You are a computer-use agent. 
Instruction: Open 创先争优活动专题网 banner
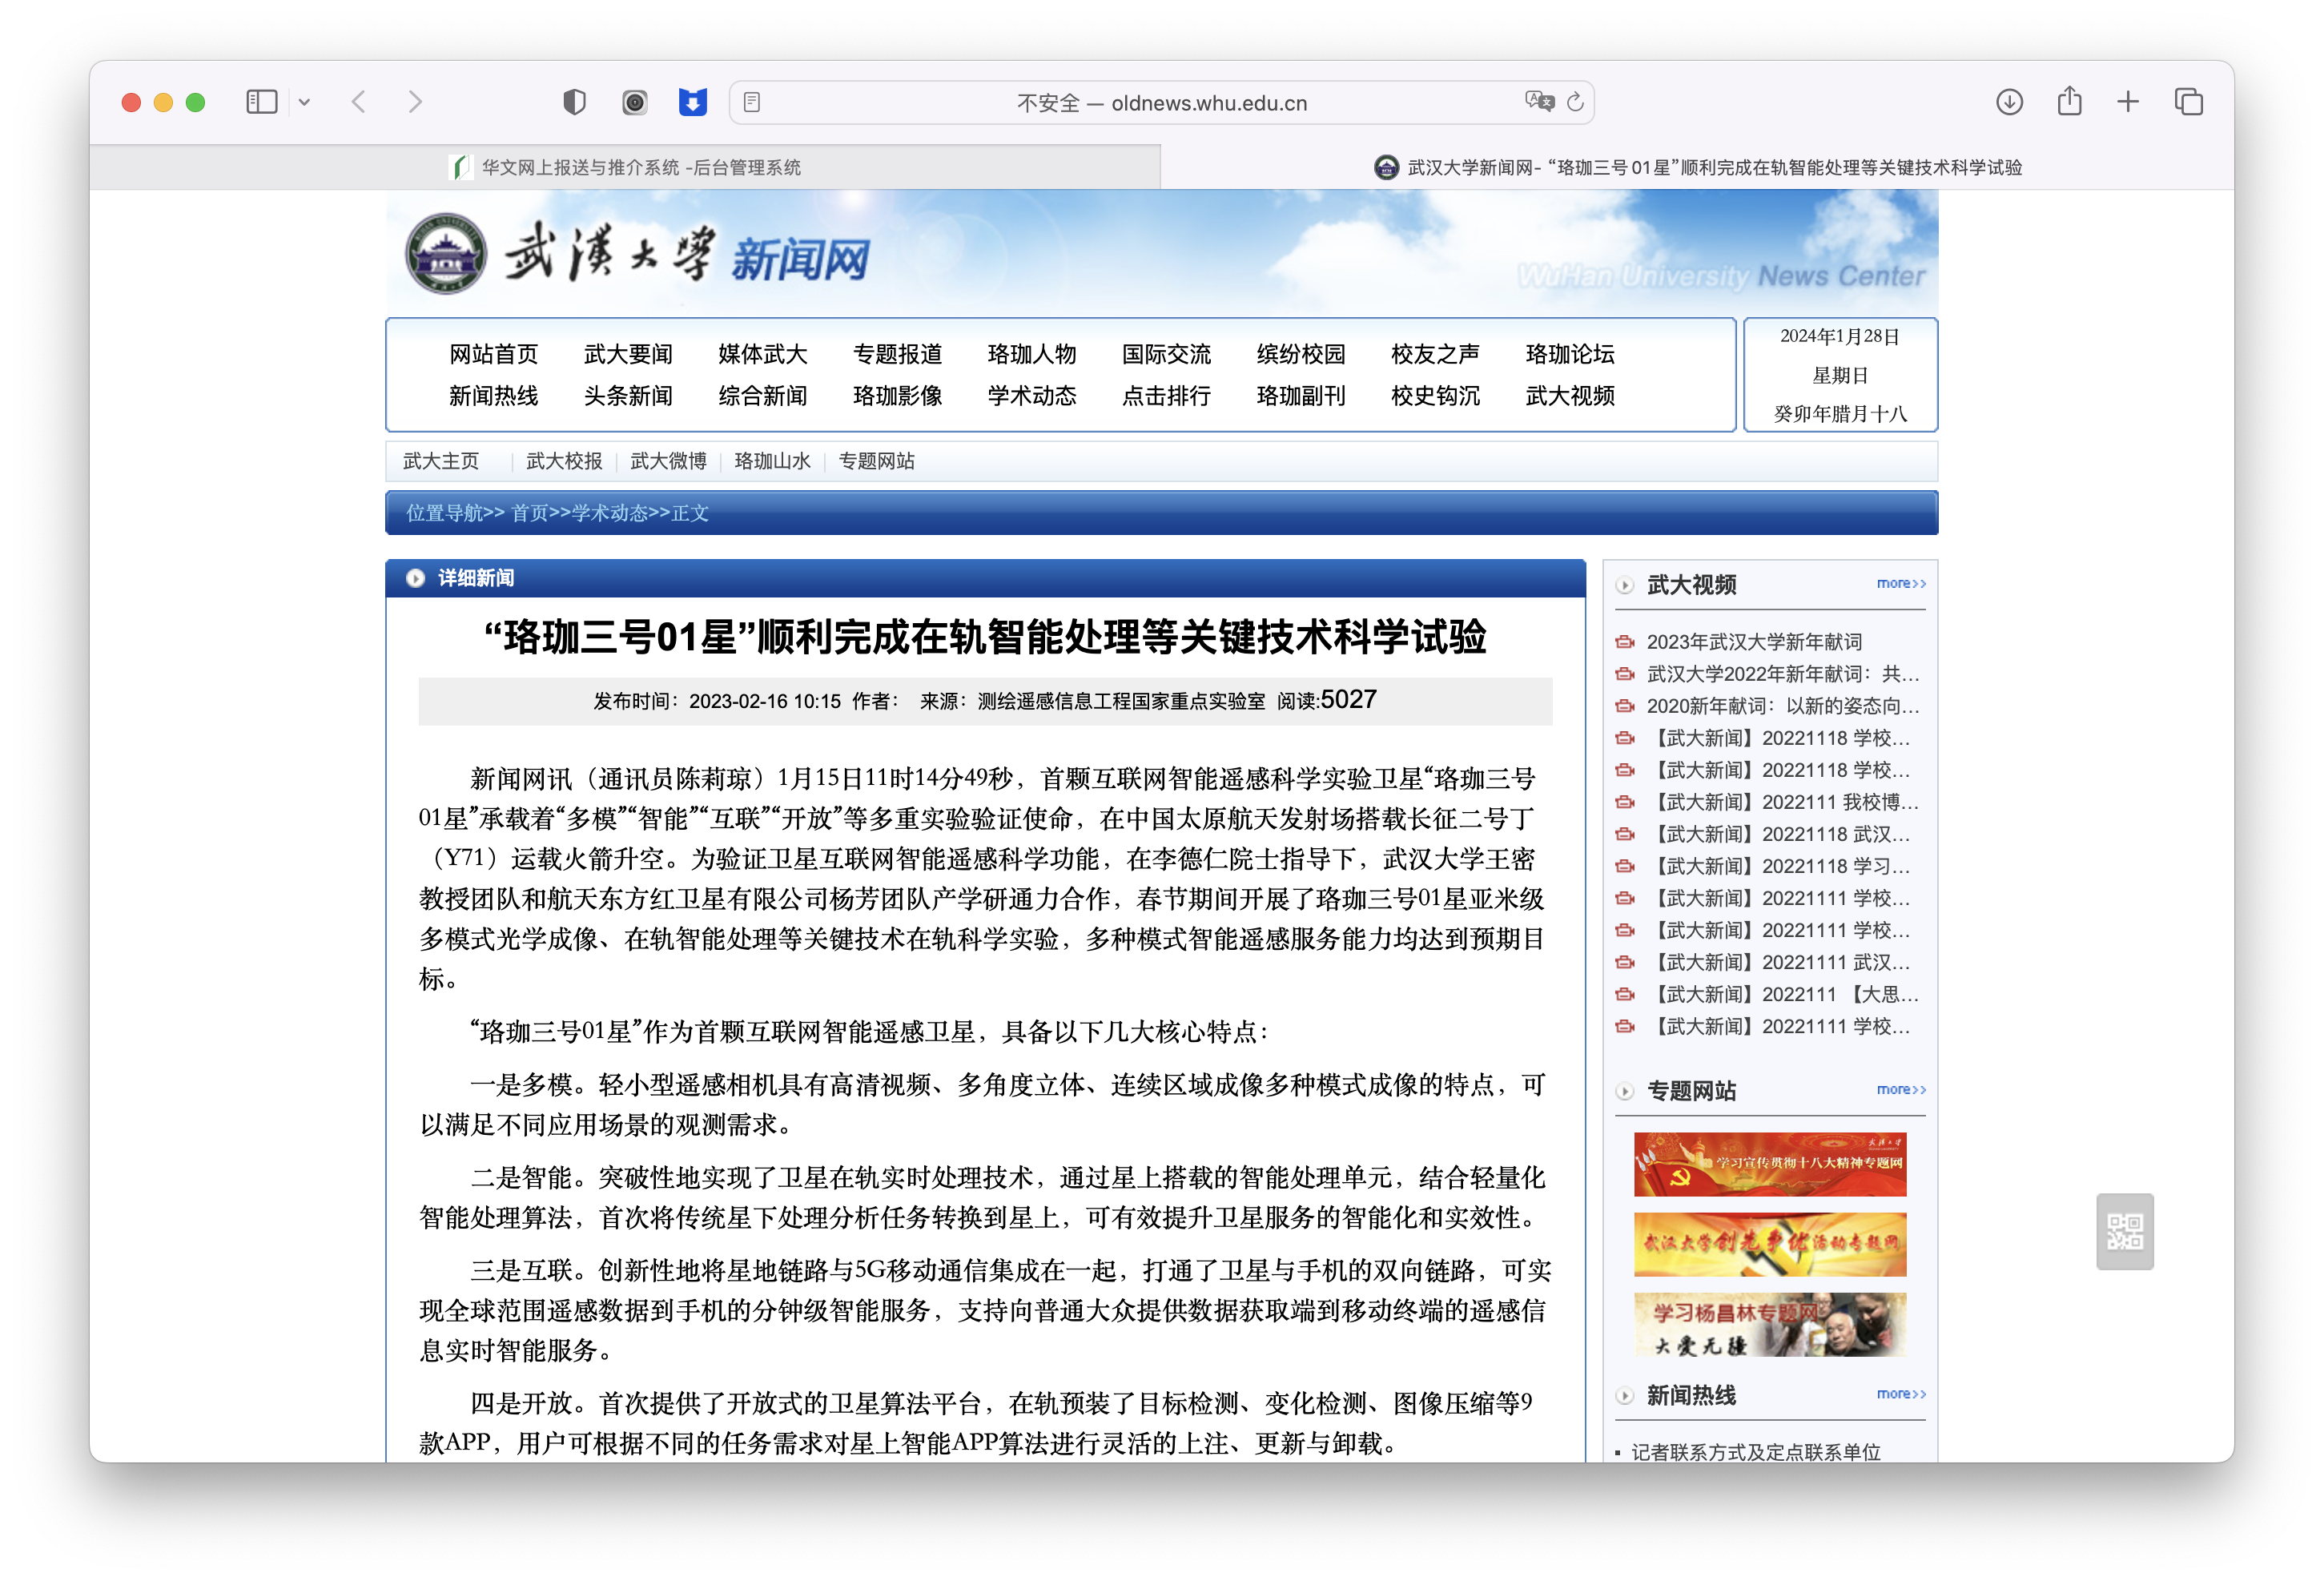(x=1770, y=1244)
